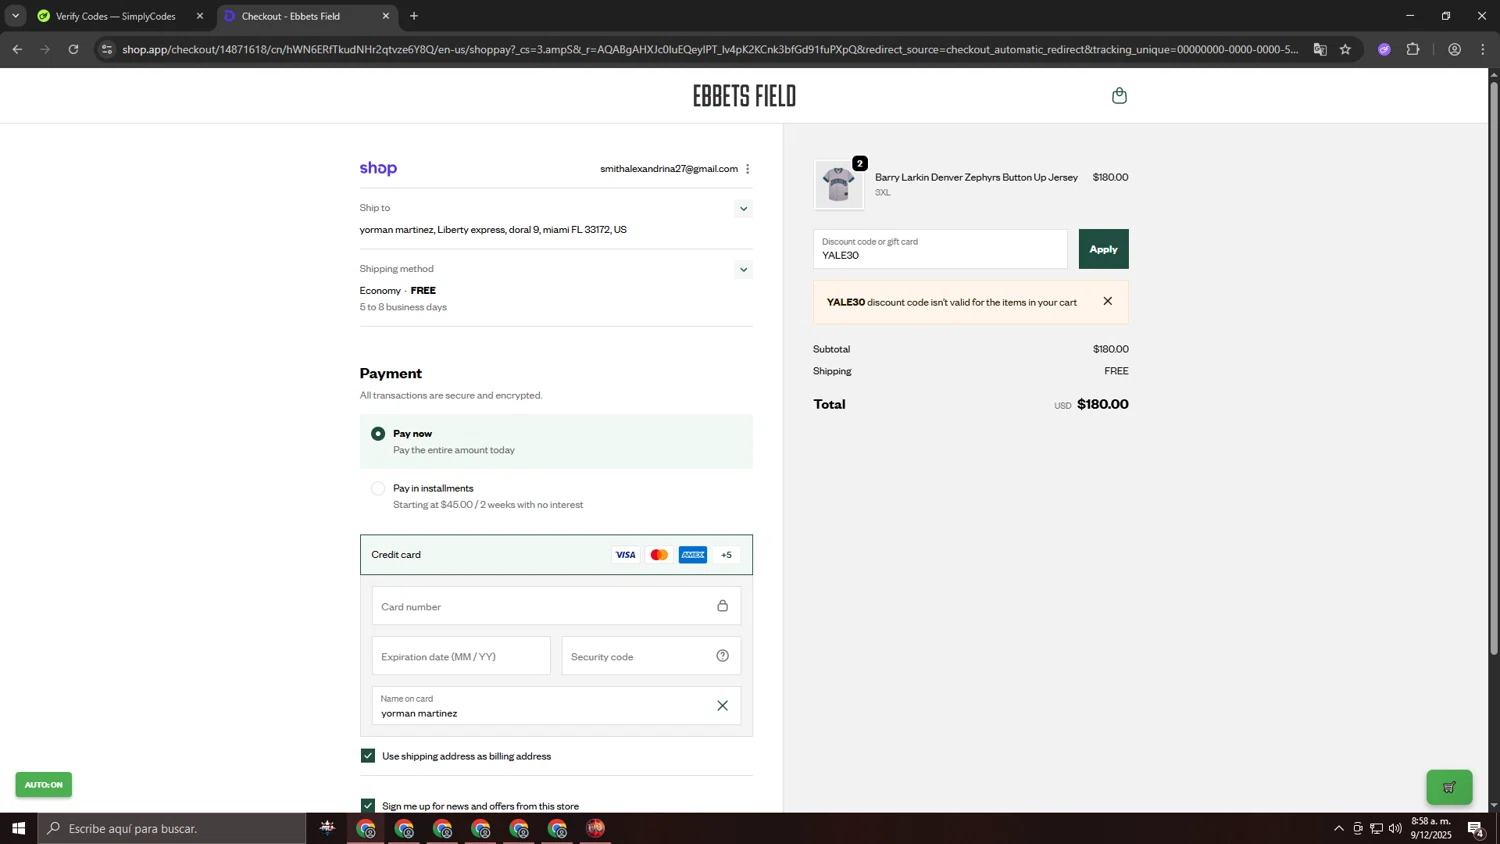Uncheck Sign me up for news and offers

click(x=368, y=806)
